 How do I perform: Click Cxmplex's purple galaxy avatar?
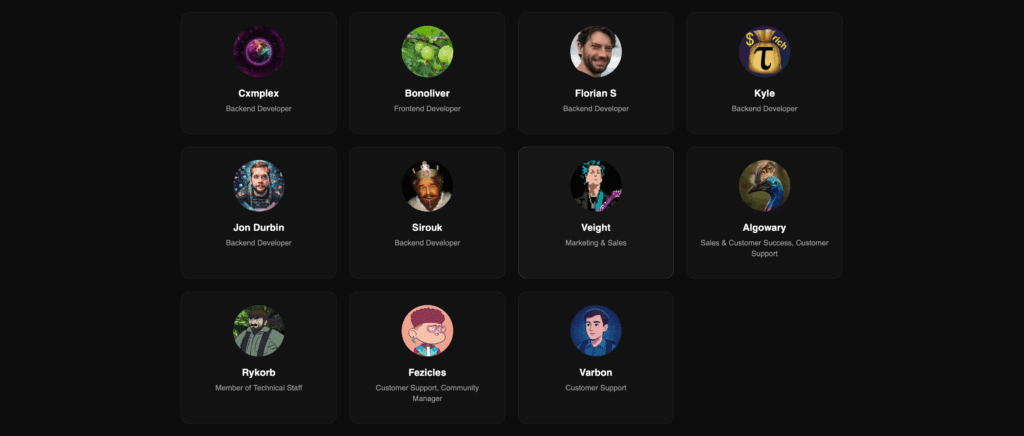coord(259,52)
